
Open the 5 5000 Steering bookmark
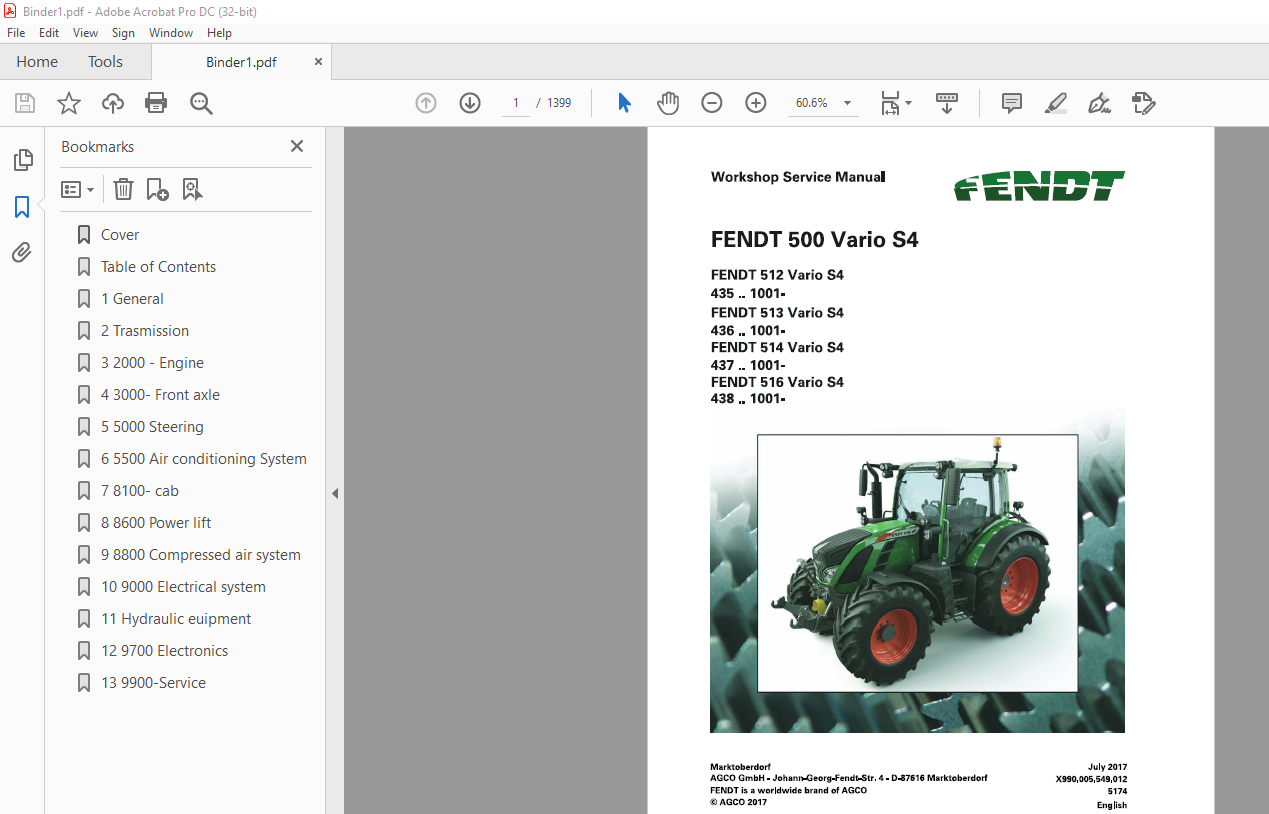pos(152,427)
